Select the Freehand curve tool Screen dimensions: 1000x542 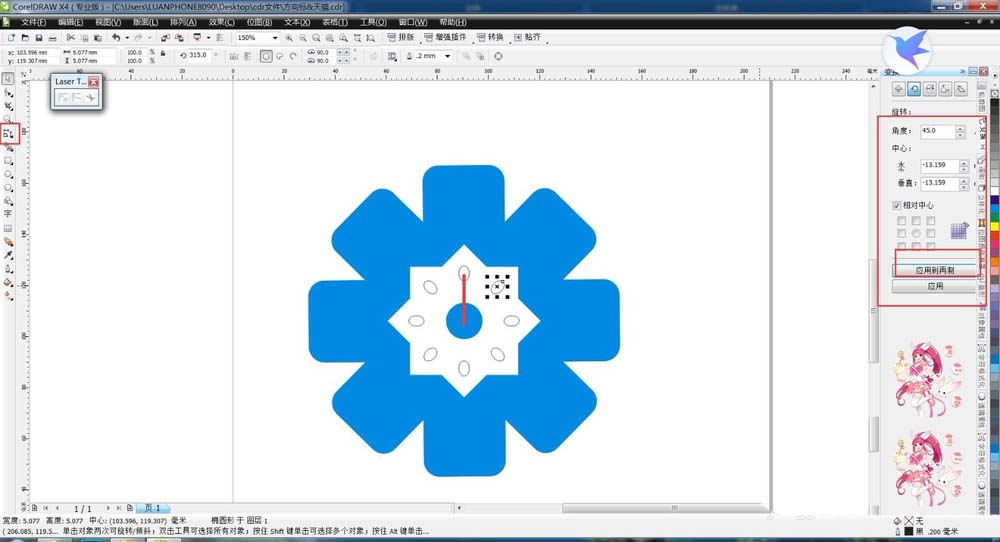8,134
